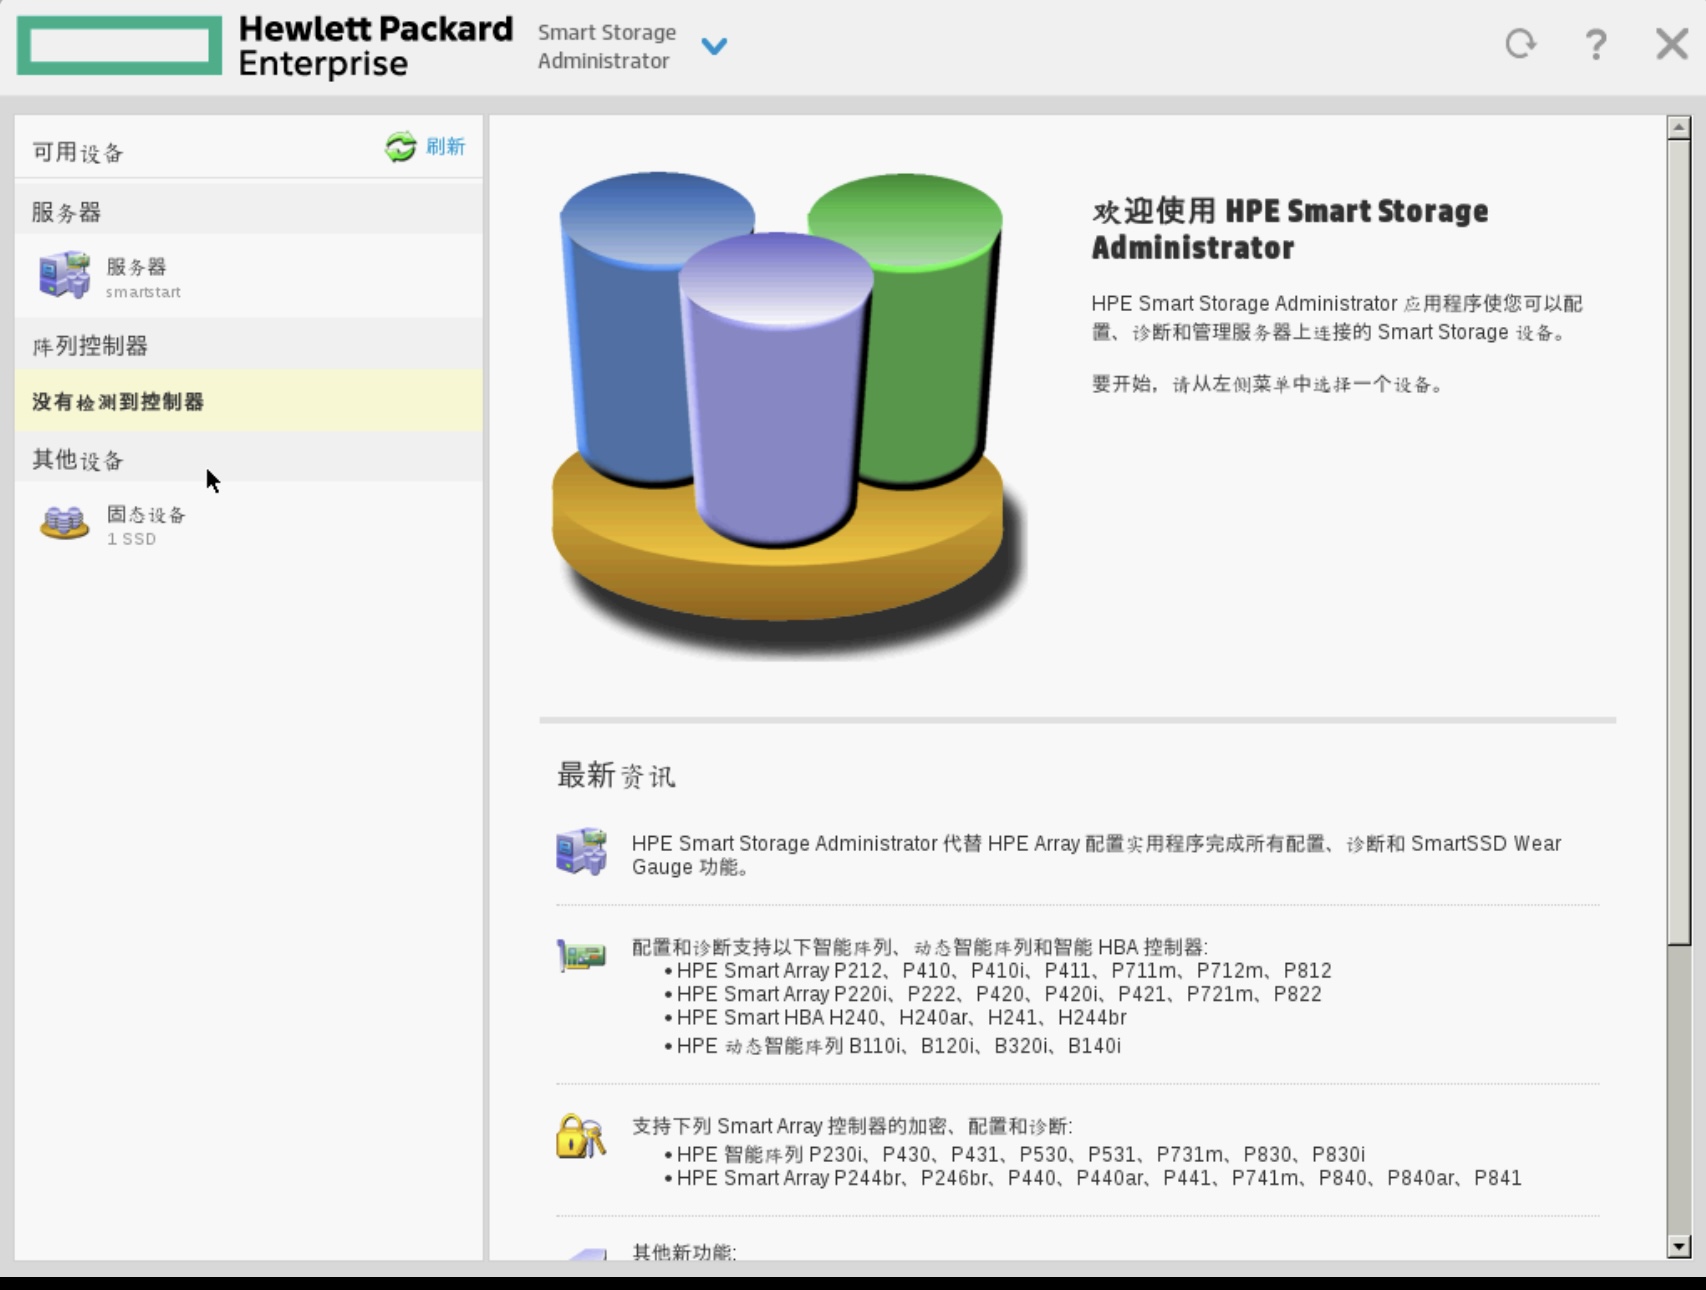Close the application with the X icon
1706x1290 pixels.
point(1671,44)
